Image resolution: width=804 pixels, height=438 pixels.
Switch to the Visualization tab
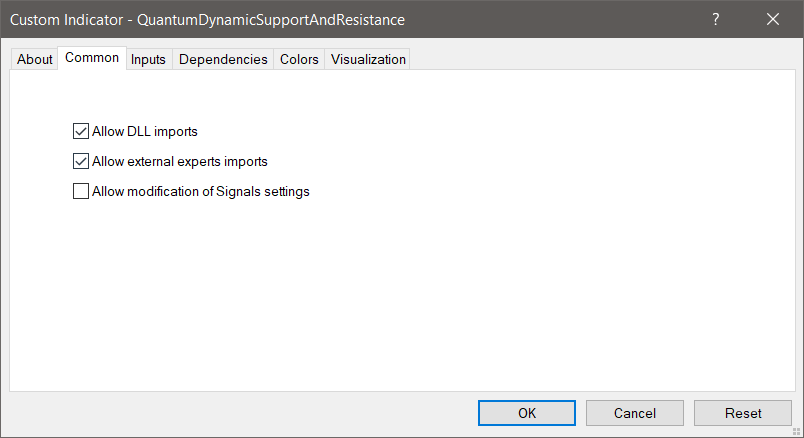368,59
